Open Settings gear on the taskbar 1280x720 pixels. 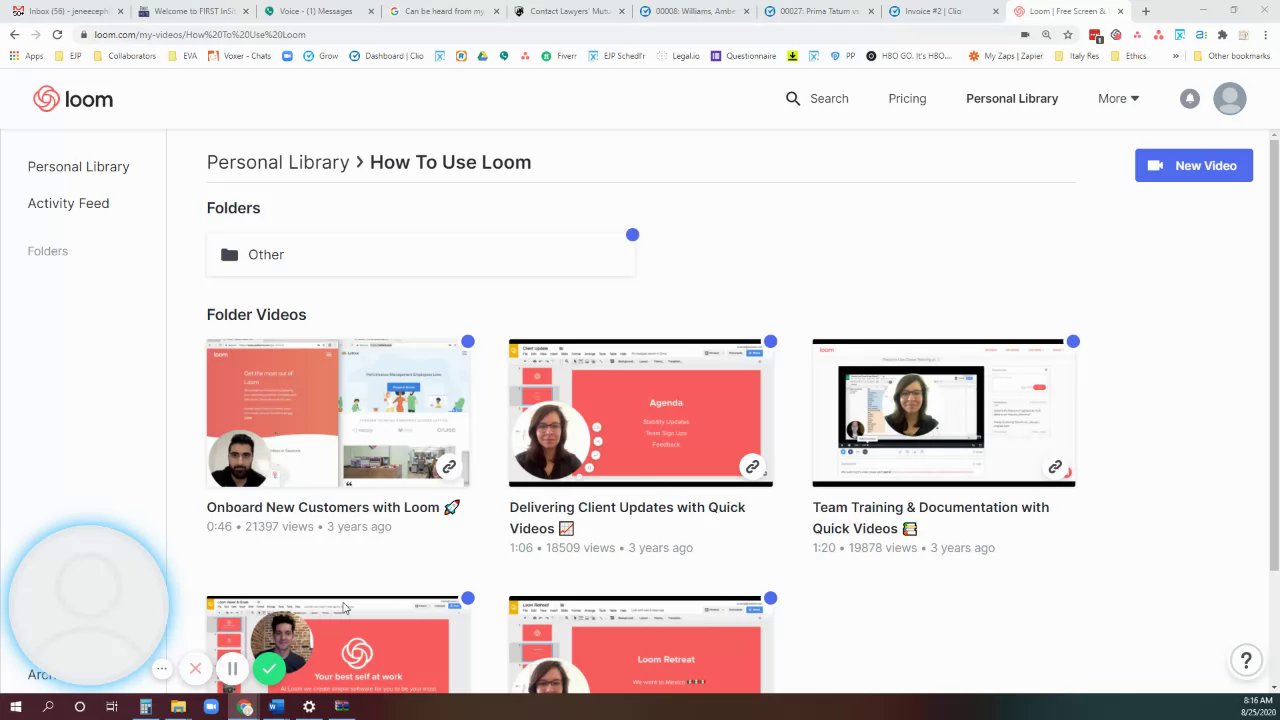pyautogui.click(x=309, y=707)
